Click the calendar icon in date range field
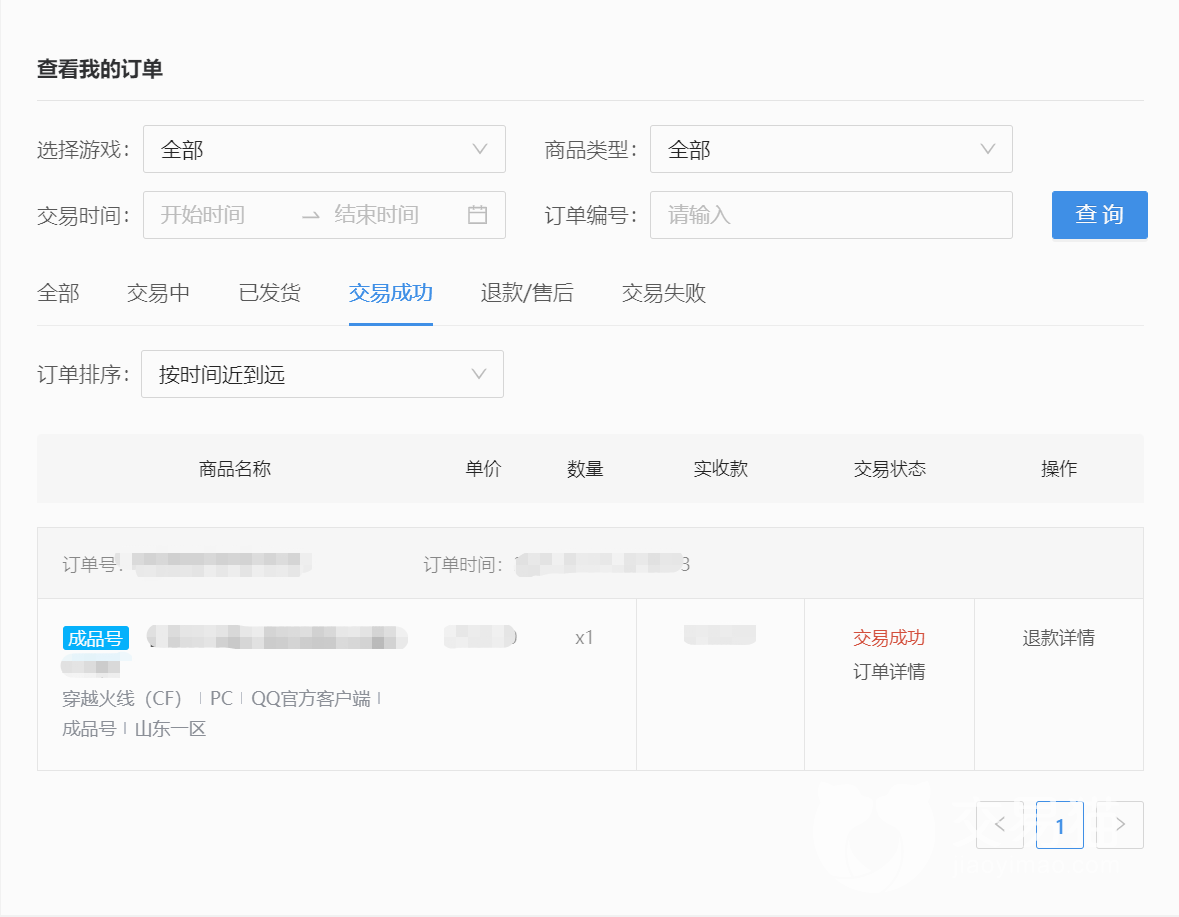The width and height of the screenshot is (1179, 917). [477, 215]
